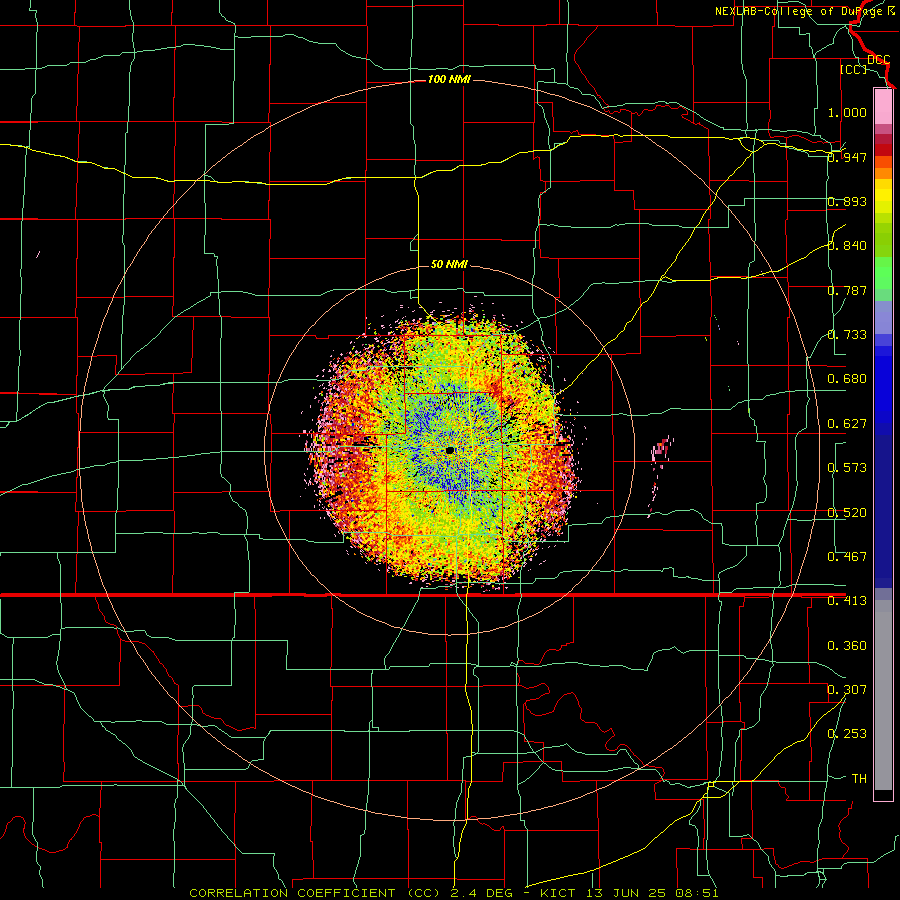Viewport: 900px width, 900px height.
Task: Click the 0.360 value on the color scale
Action: [847, 646]
